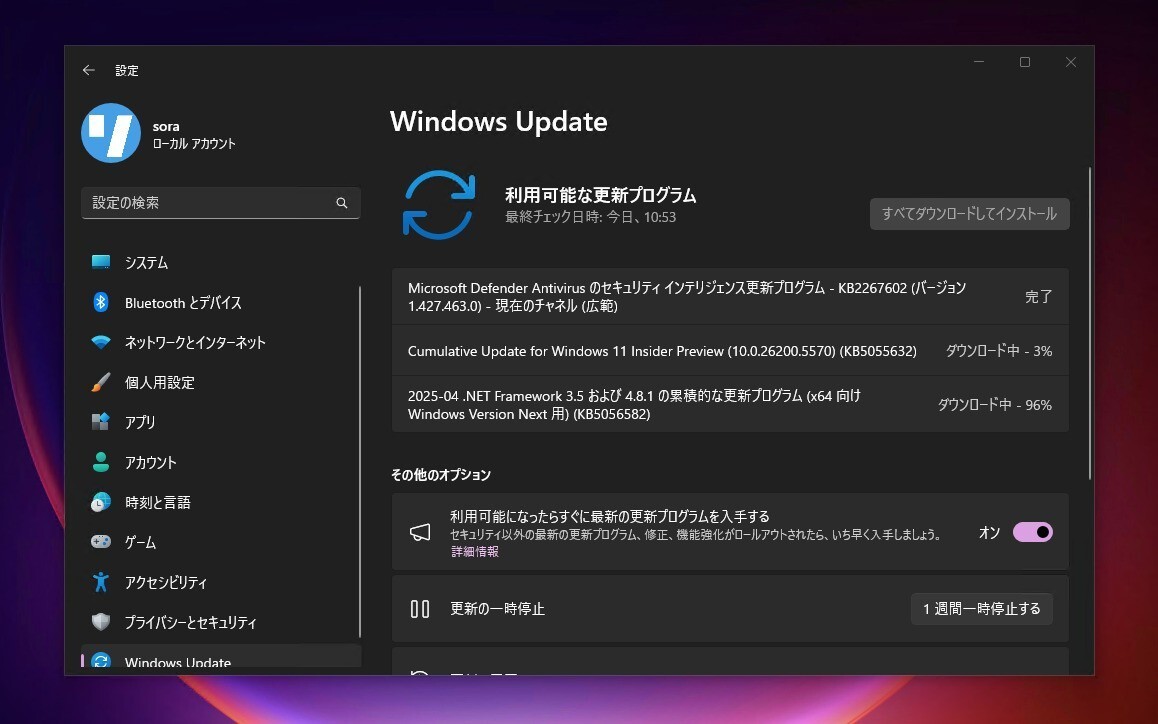Click the ダウンロード中 - 96% status
1158x724 pixels.
tap(995, 405)
